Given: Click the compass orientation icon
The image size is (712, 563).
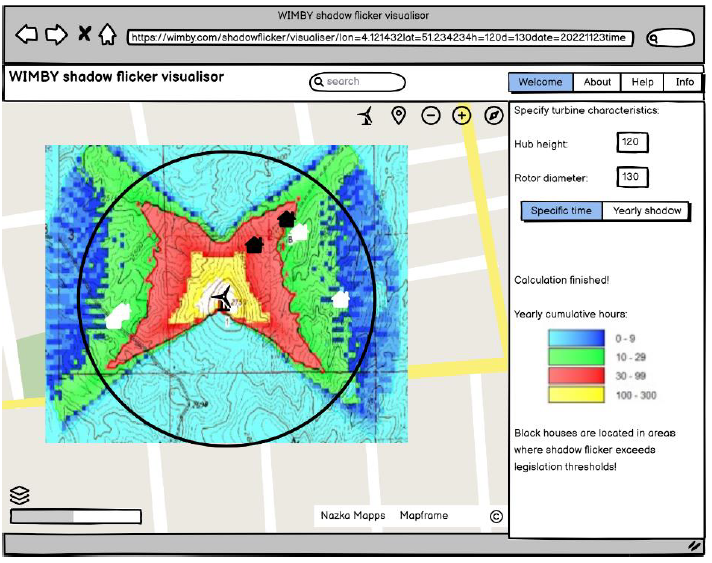Looking at the screenshot, I should [493, 116].
